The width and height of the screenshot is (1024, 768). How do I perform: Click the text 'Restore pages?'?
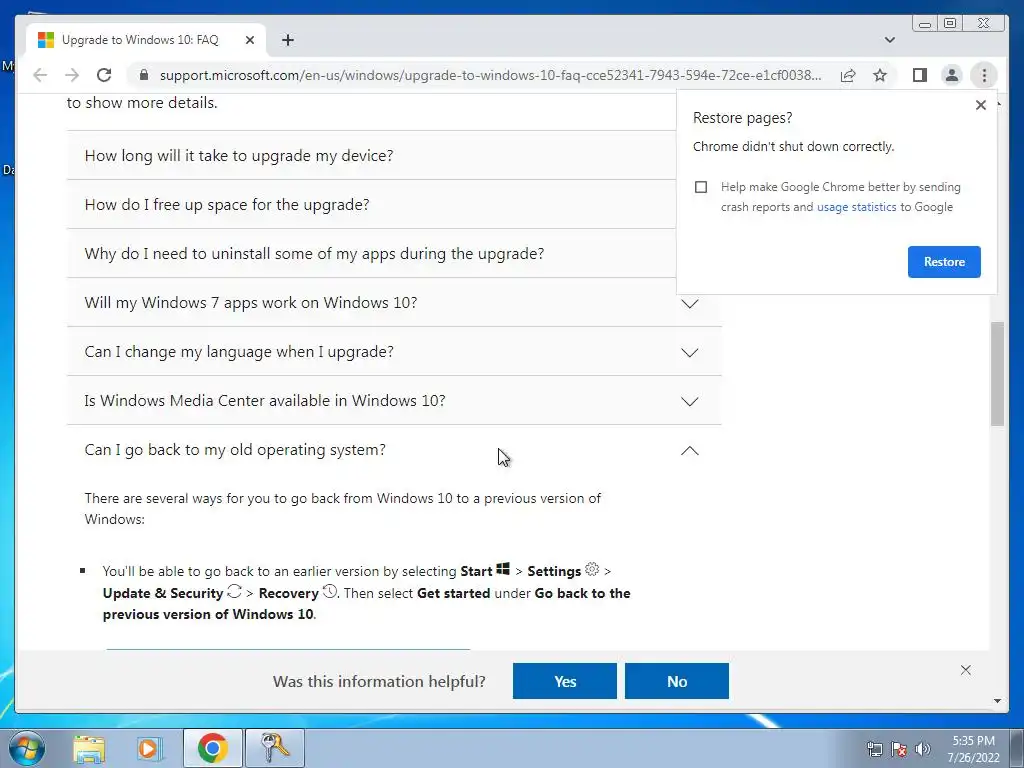pyautogui.click(x=743, y=118)
